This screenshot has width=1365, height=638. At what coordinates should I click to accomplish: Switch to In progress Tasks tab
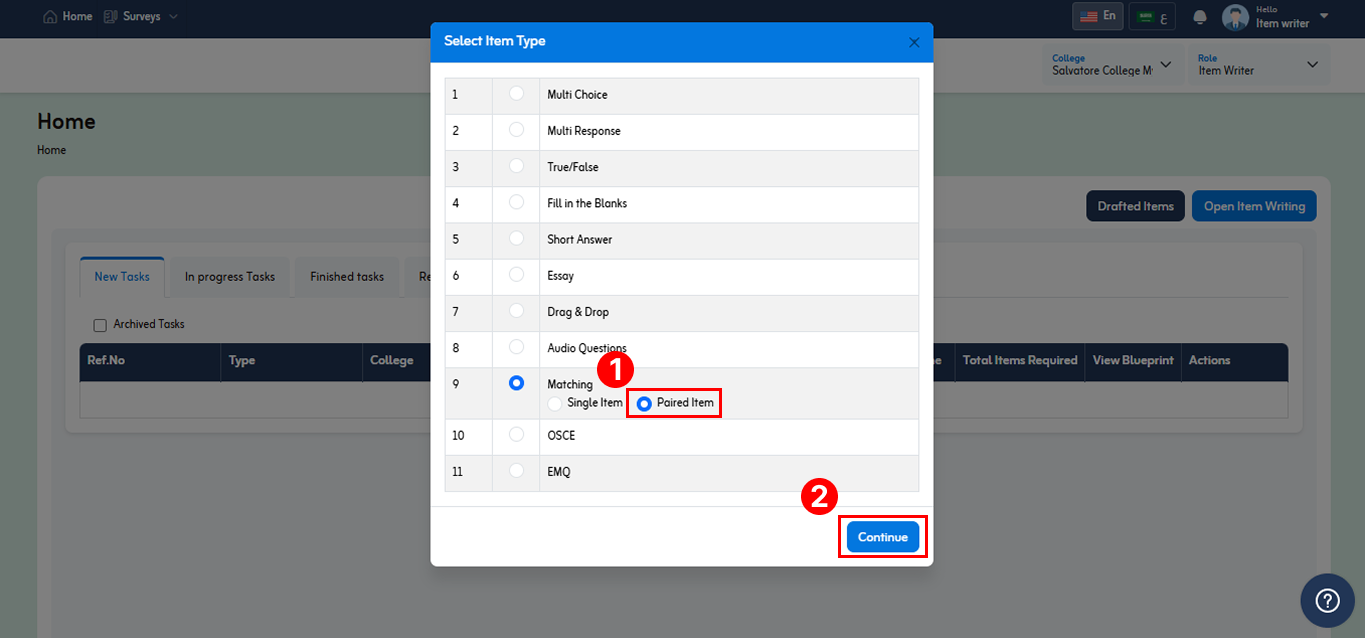230,277
